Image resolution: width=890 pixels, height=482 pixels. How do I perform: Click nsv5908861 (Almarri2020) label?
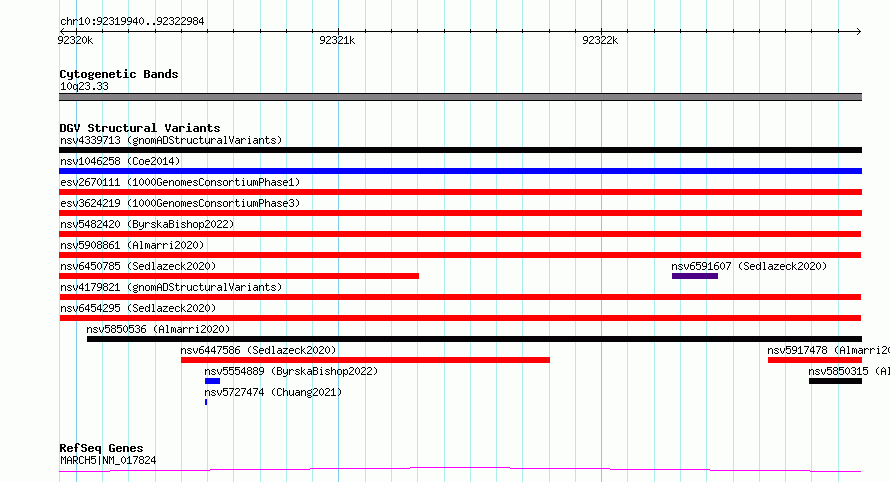click(x=132, y=245)
